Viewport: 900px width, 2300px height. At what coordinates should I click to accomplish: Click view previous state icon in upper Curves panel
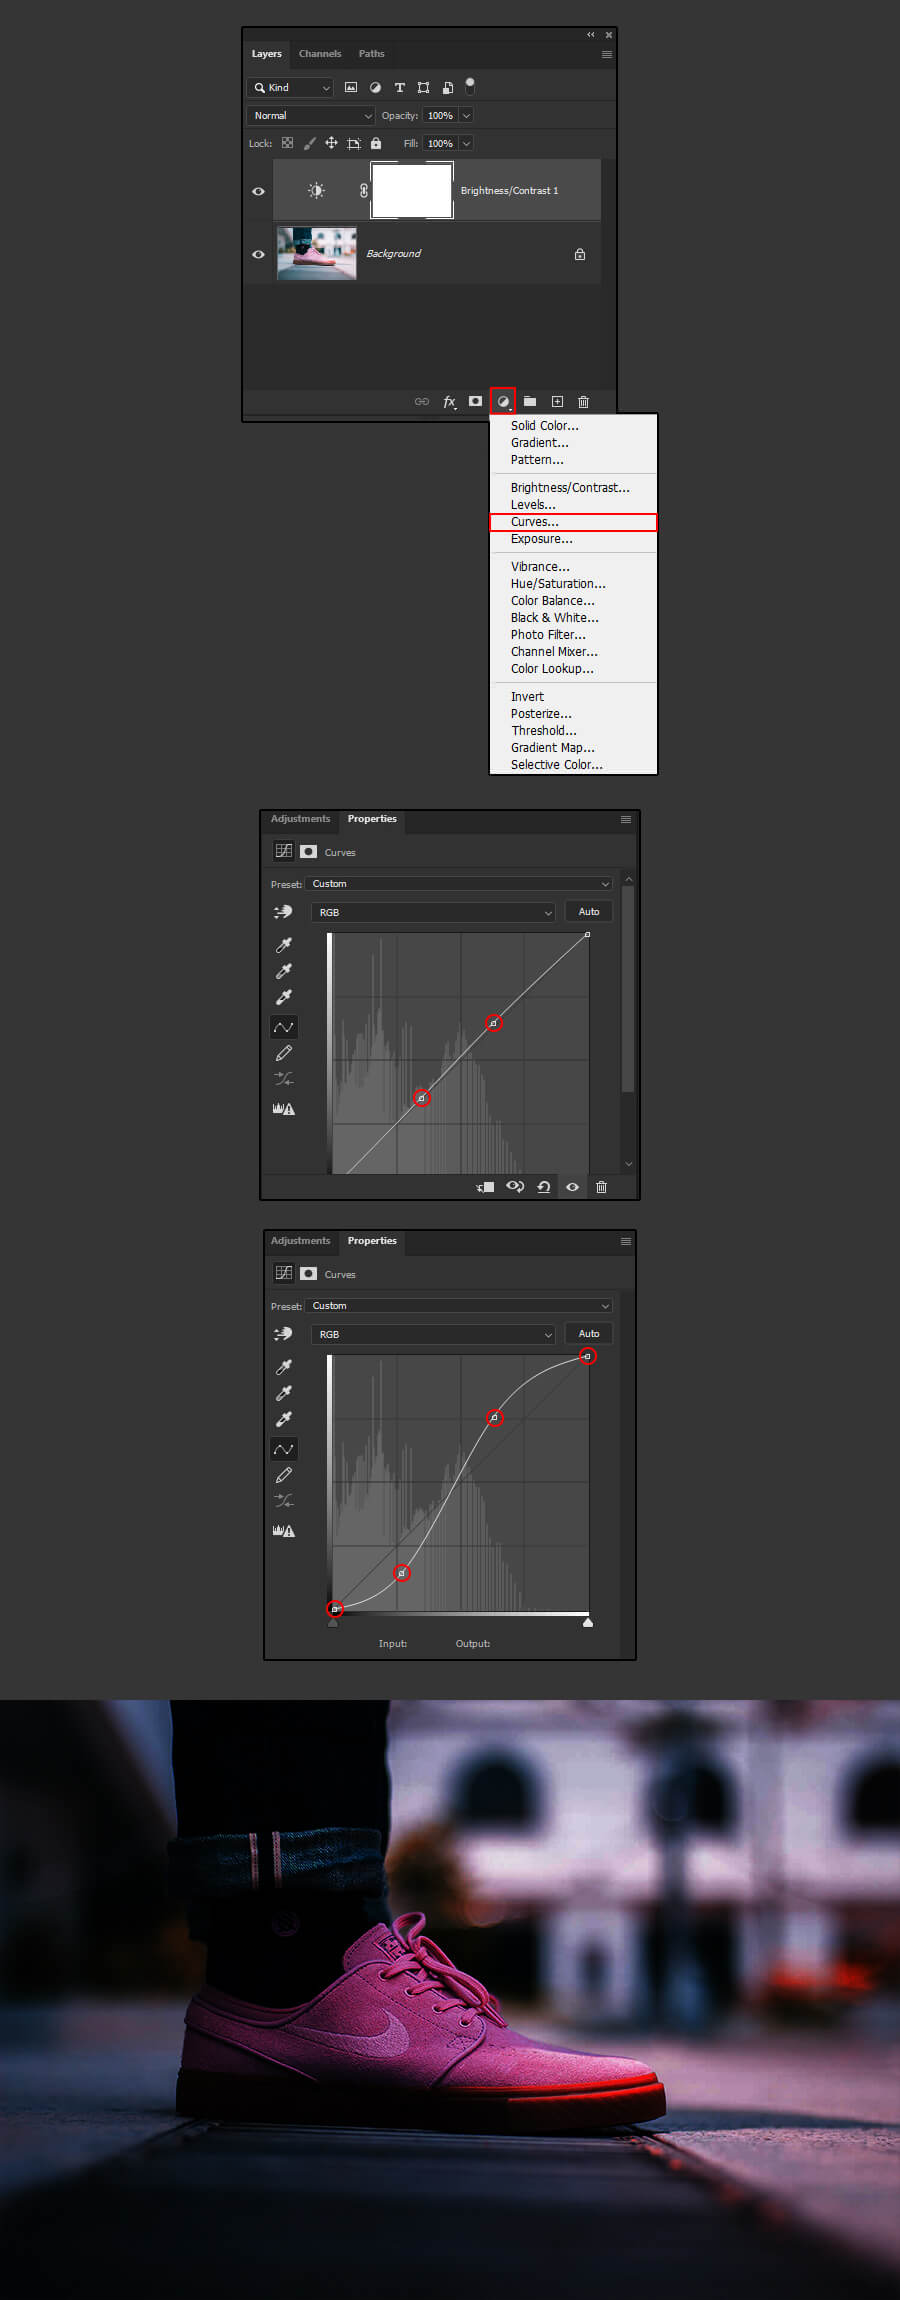[x=515, y=1187]
